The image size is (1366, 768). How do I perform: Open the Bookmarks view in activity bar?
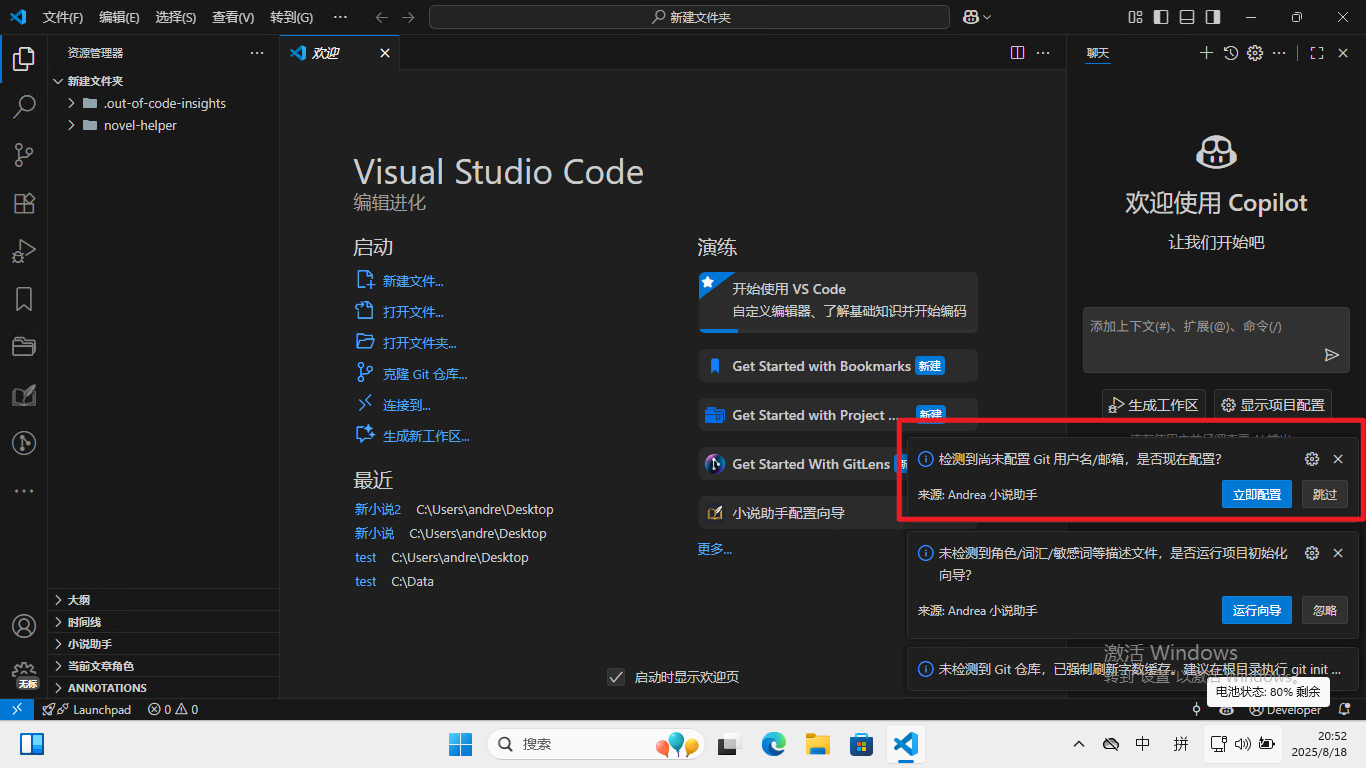click(x=24, y=299)
